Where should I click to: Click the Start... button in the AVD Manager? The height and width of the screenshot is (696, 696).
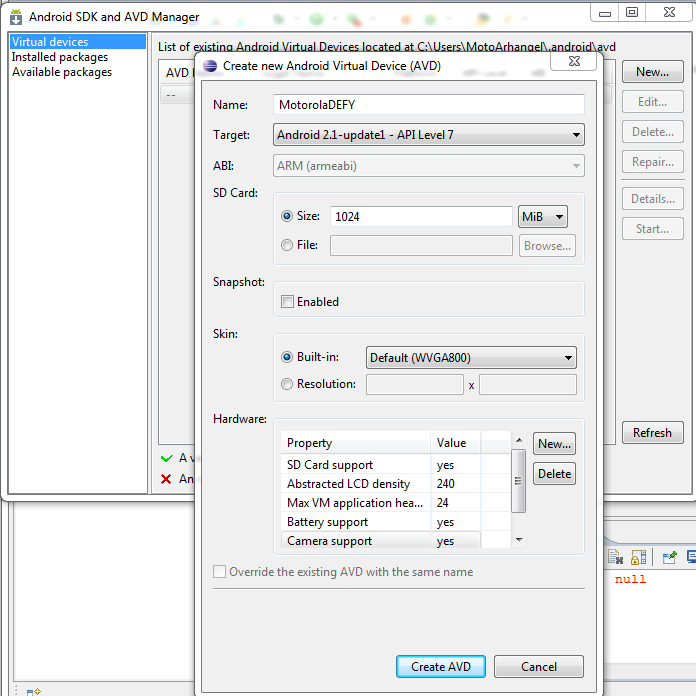click(x=652, y=229)
